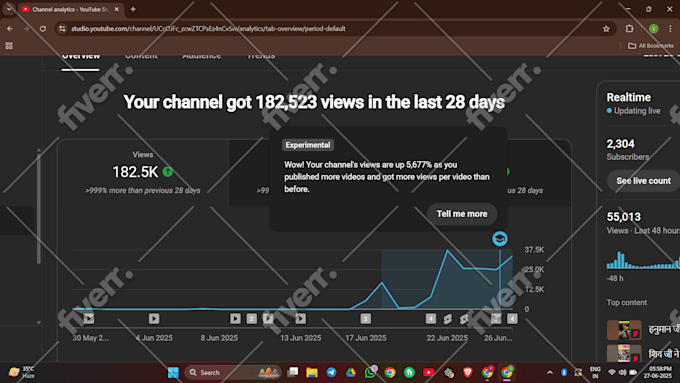Open the tab search dropdown arrow

(9, 9)
